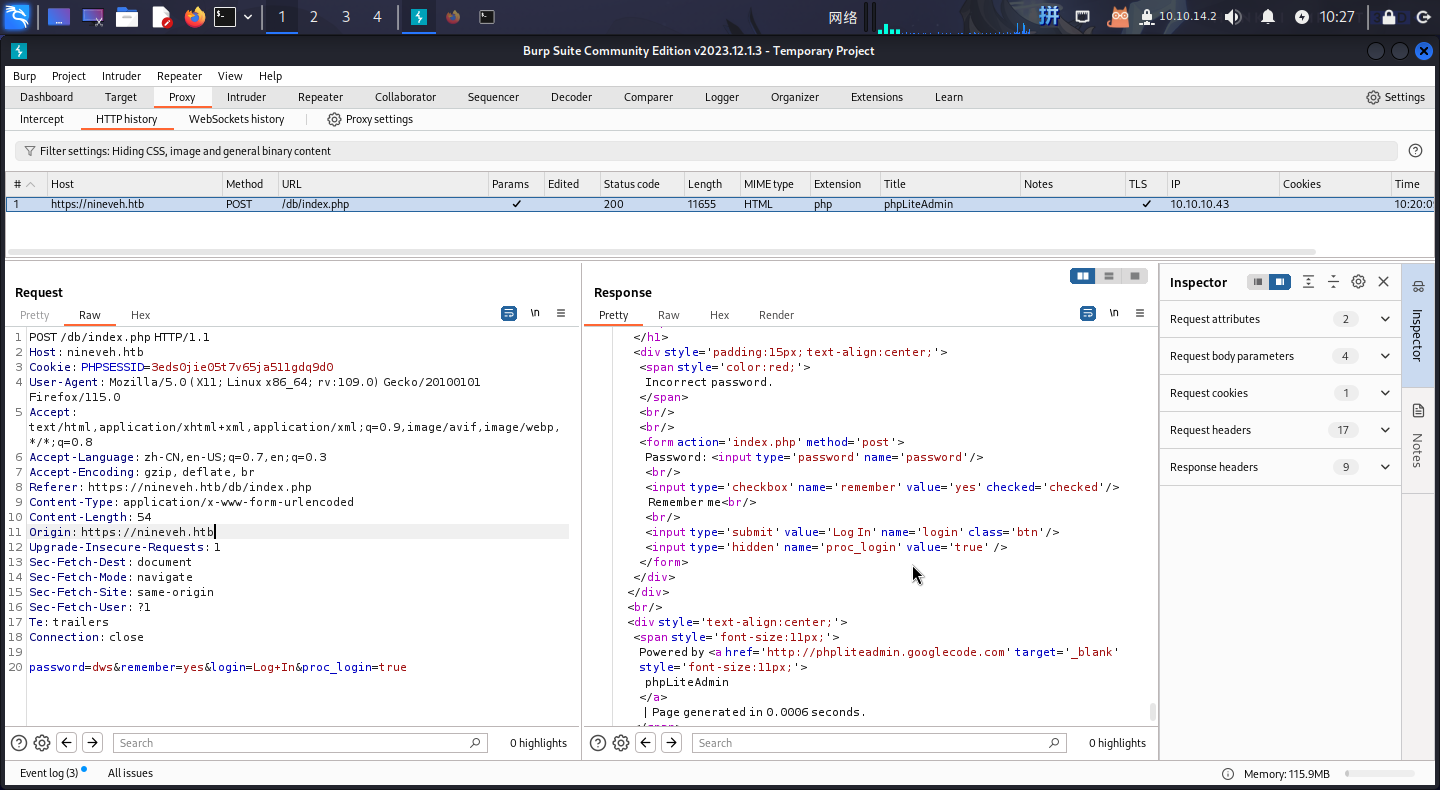Sort history by Length column
The width and height of the screenshot is (1440, 790).
tap(711, 184)
